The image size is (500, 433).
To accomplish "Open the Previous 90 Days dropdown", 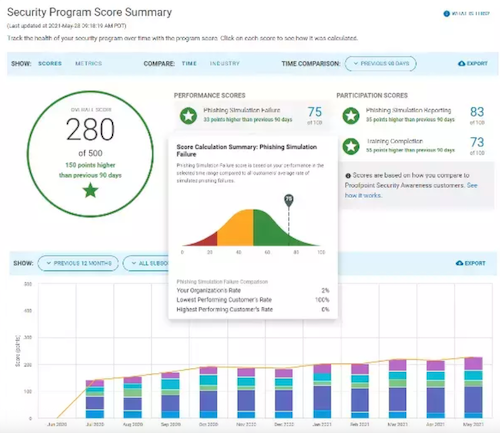I will pos(381,63).
